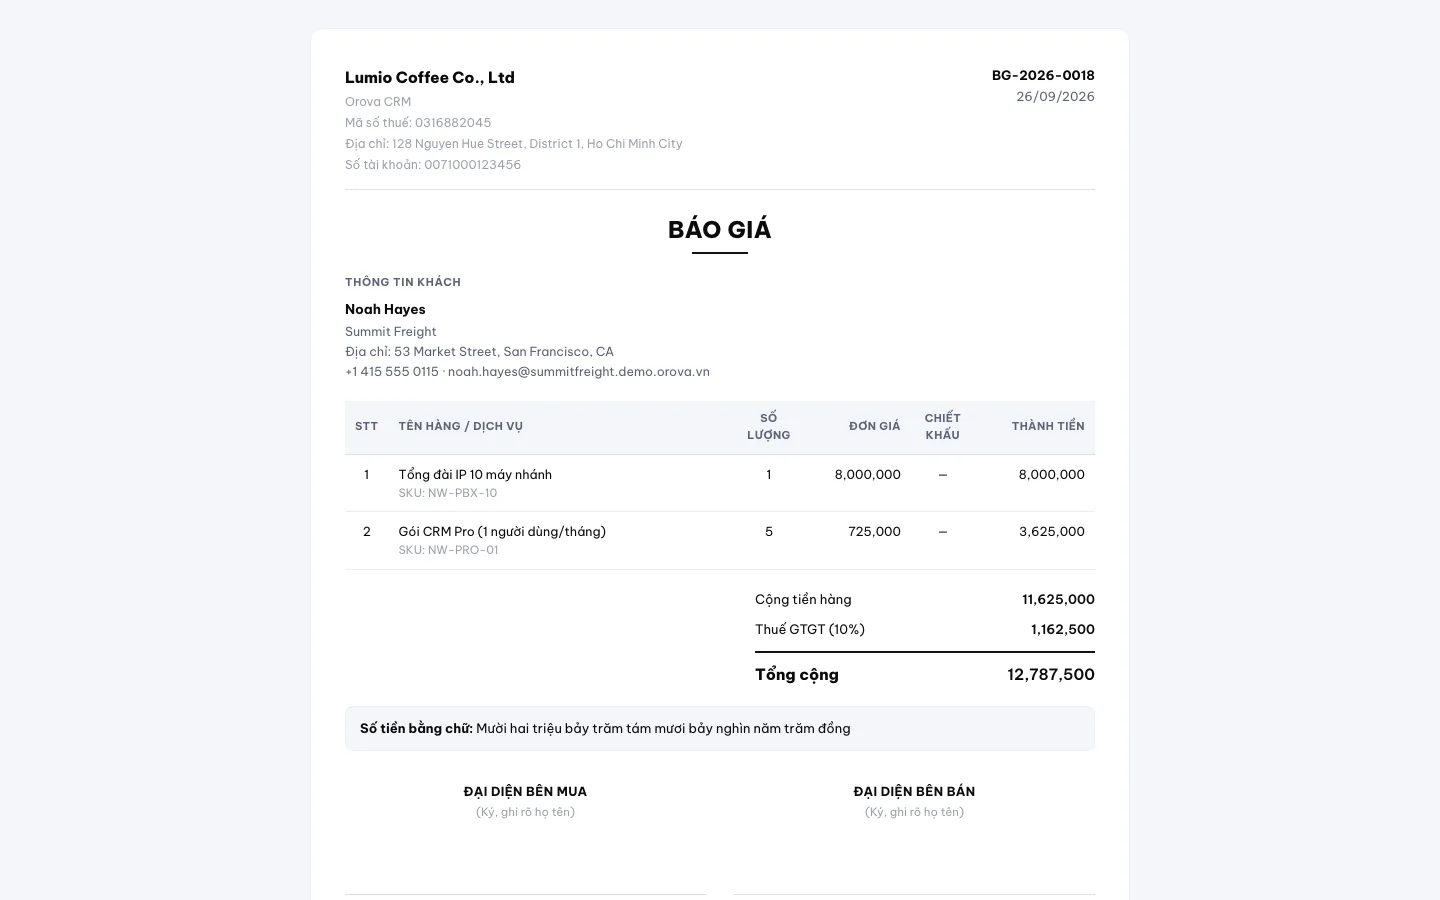Click the quote date 26/09/2026

[1055, 96]
